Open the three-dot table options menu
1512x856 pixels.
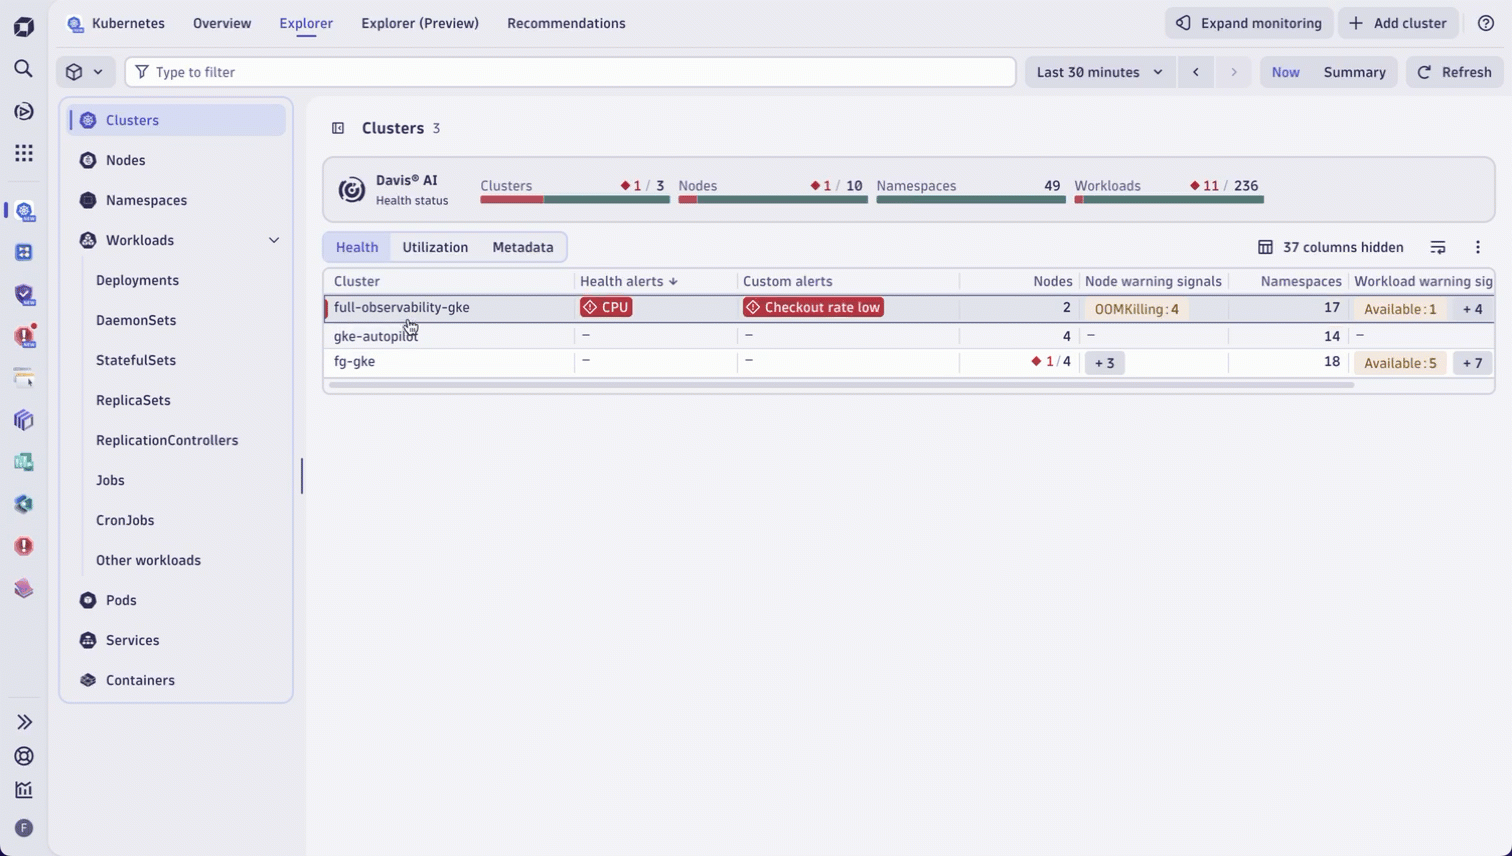point(1478,247)
